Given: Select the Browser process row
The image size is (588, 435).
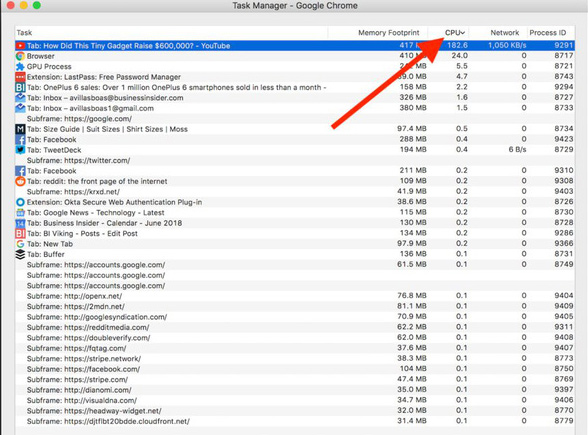Looking at the screenshot, I should click(295, 56).
